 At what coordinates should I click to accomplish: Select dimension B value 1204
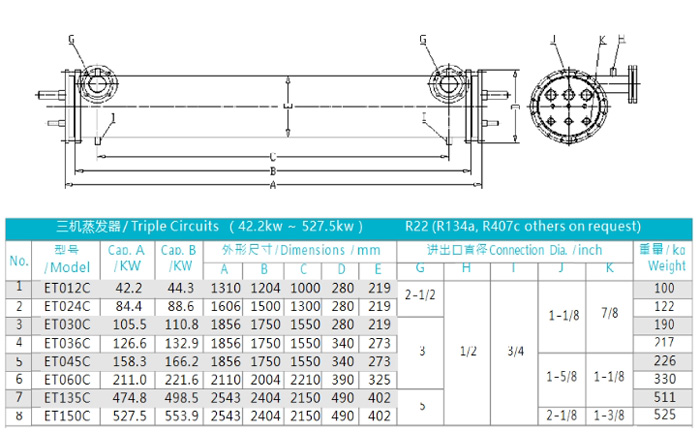click(265, 288)
